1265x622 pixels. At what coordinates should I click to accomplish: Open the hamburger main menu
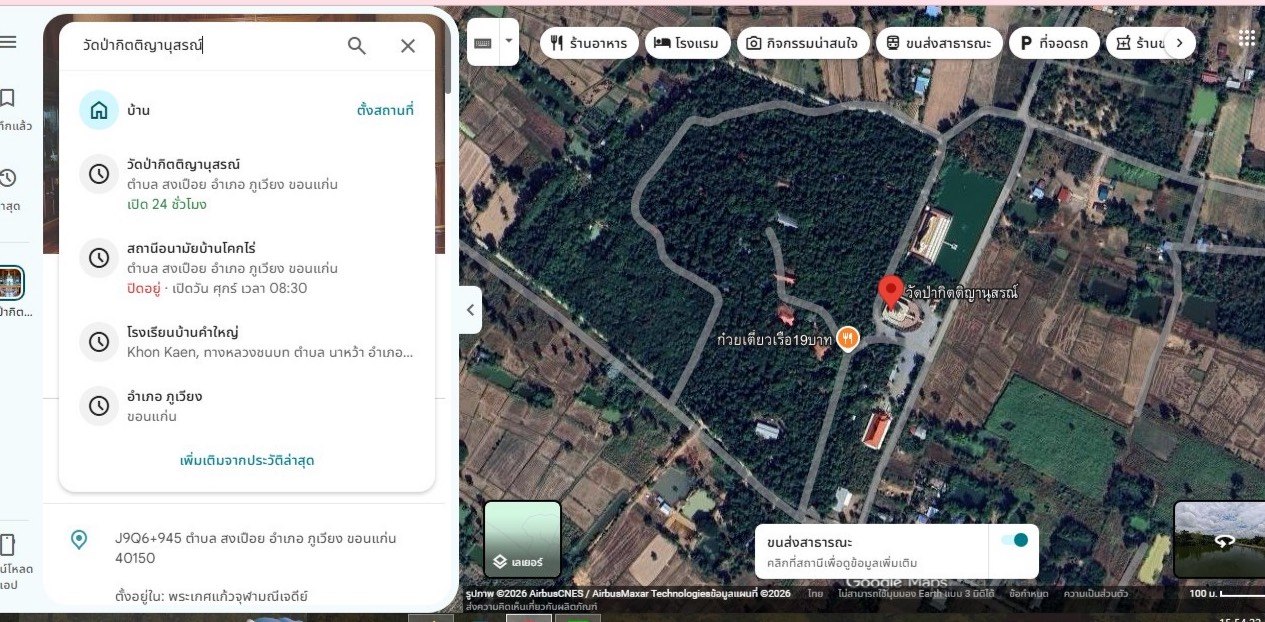click(x=8, y=42)
